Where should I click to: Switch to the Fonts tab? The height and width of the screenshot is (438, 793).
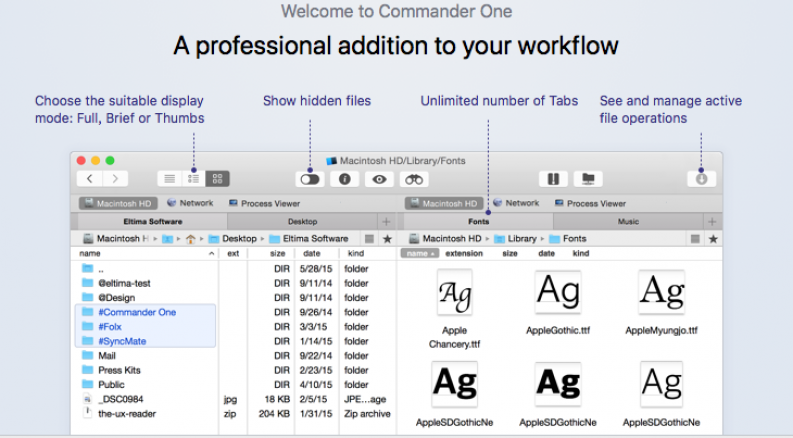(478, 222)
